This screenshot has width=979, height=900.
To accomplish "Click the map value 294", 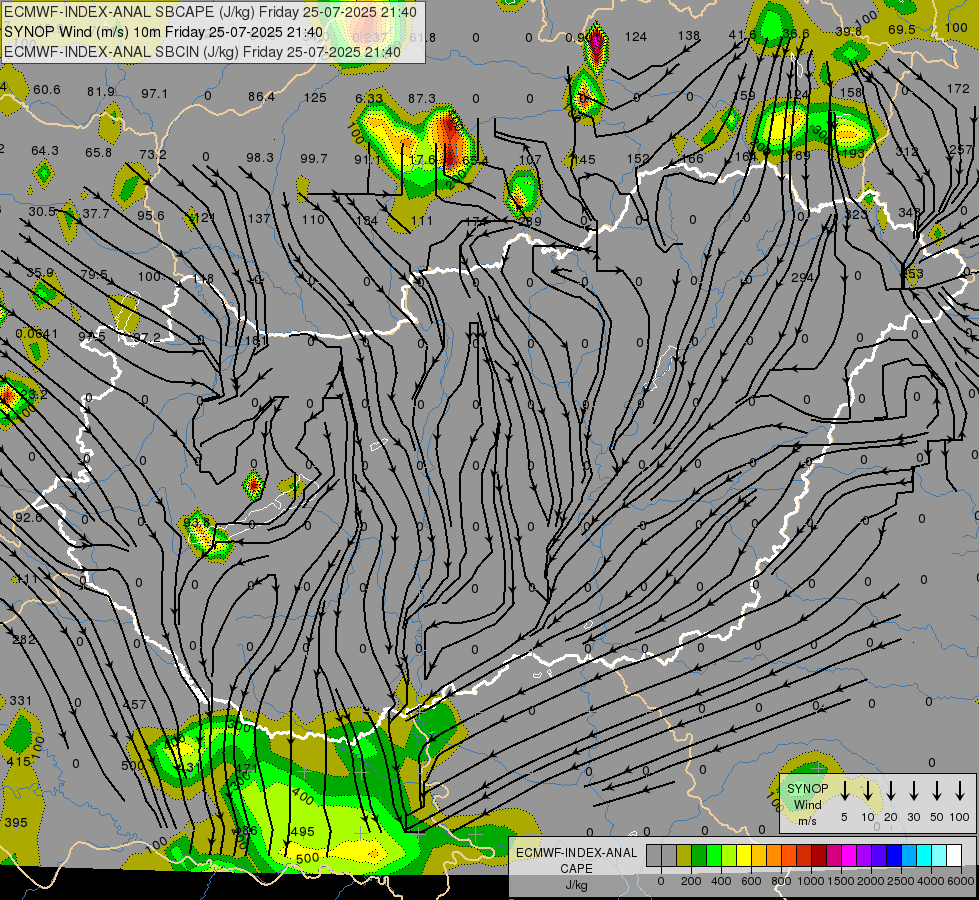I will click(x=802, y=277).
